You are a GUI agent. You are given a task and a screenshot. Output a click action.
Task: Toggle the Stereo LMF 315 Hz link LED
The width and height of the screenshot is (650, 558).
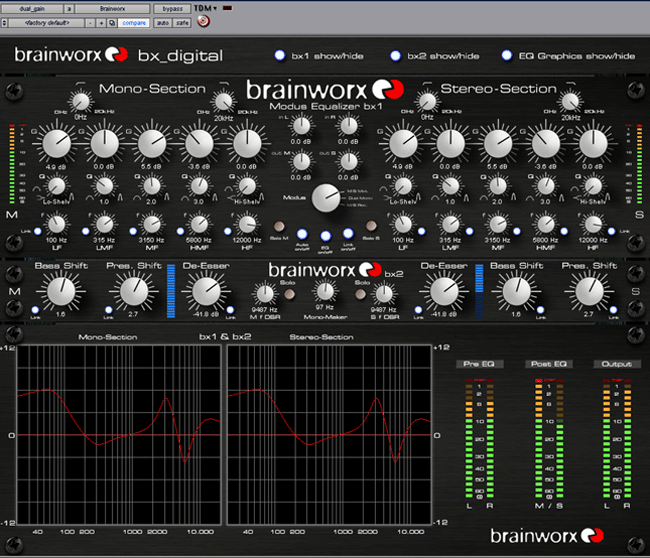(x=469, y=231)
